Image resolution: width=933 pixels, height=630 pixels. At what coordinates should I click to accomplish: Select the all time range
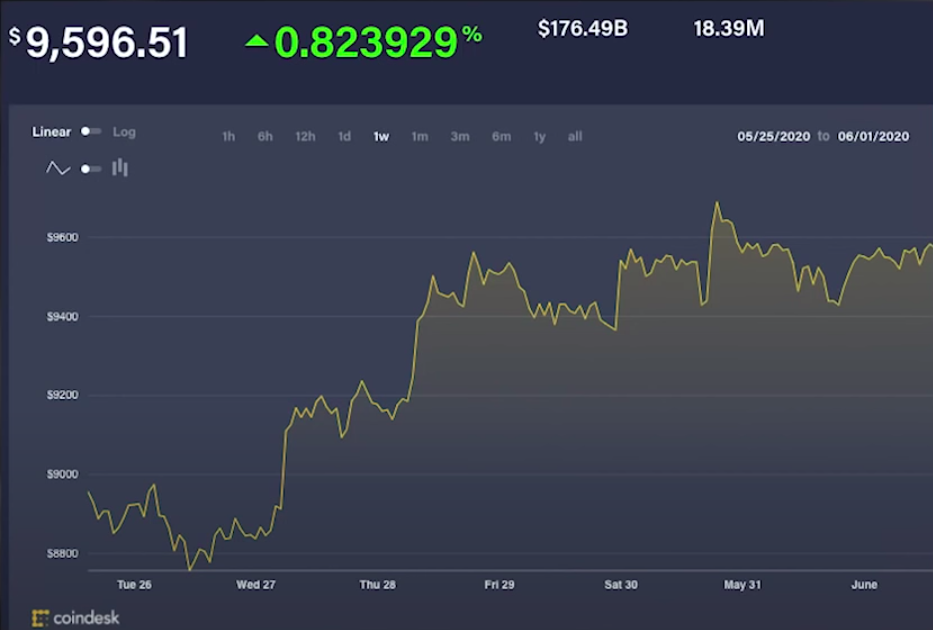coord(575,137)
